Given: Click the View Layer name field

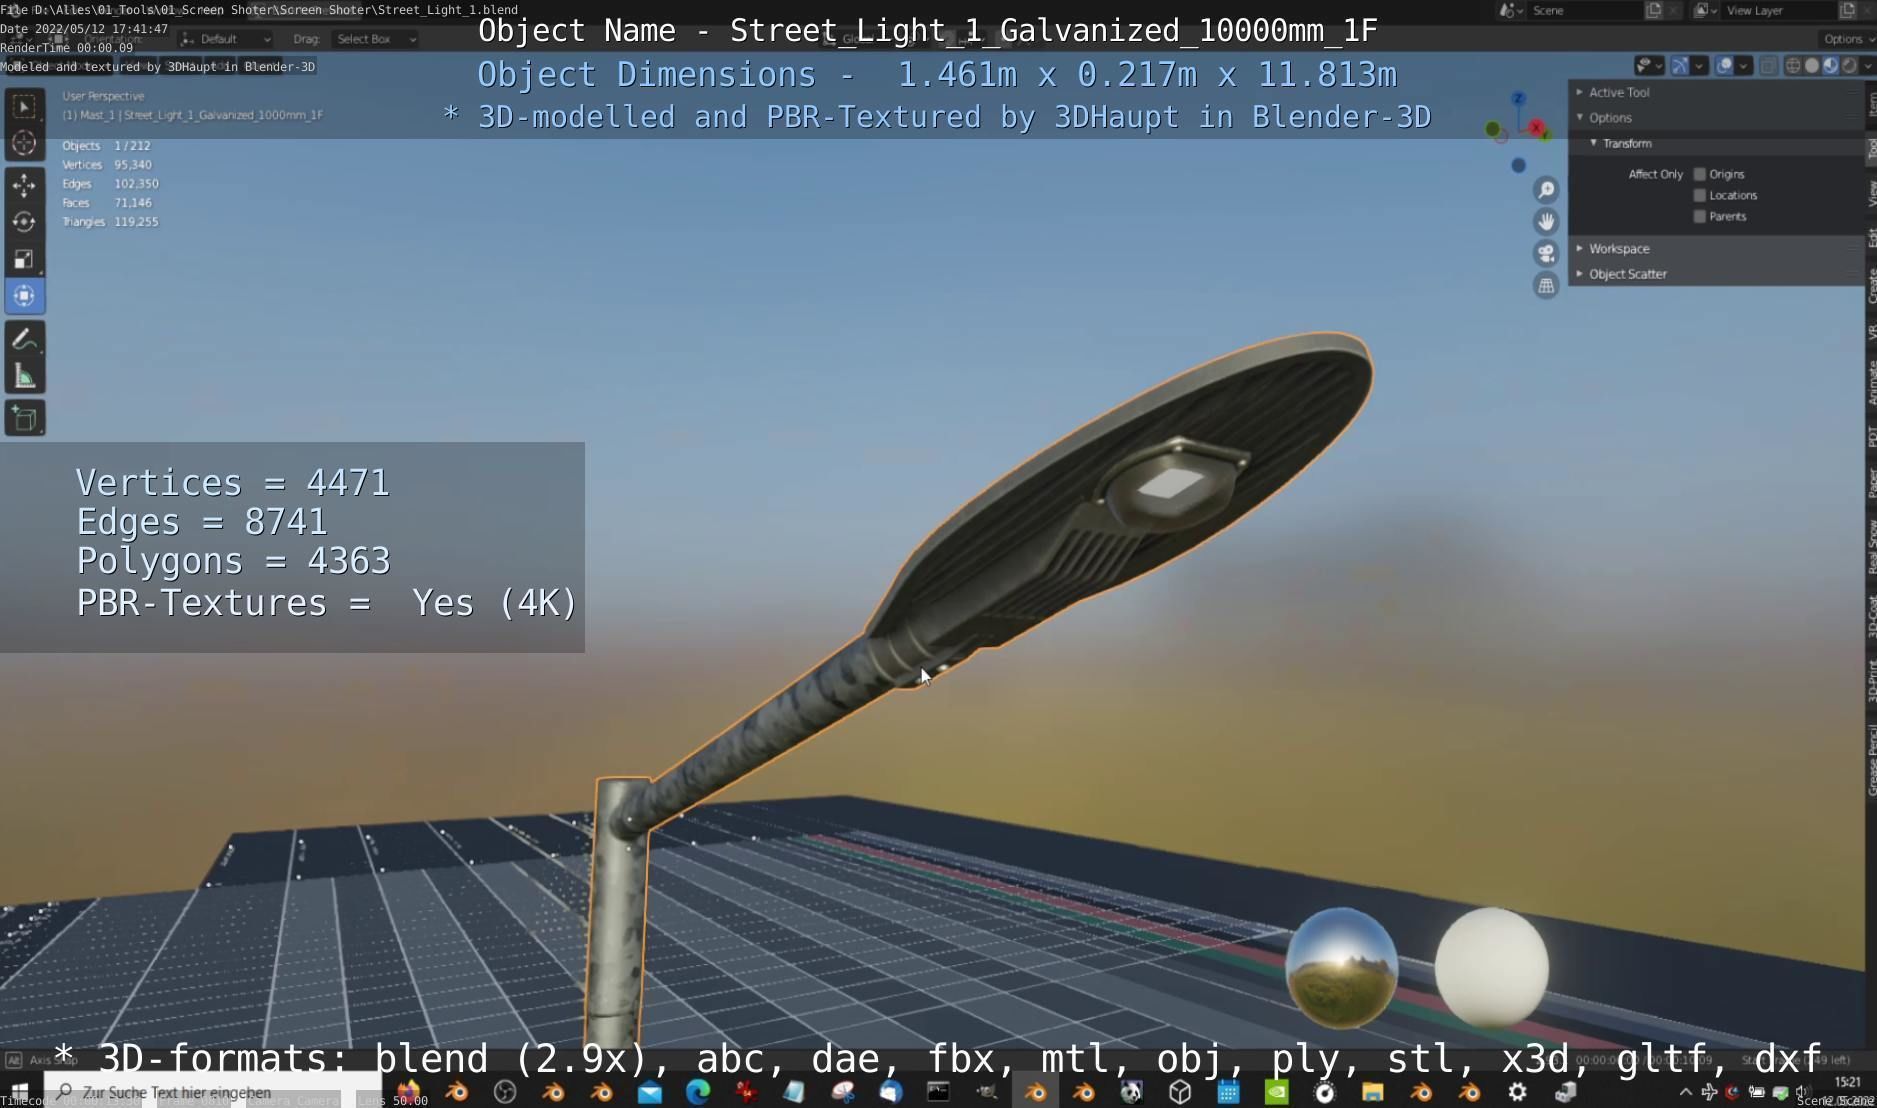Looking at the screenshot, I should pos(1778,10).
